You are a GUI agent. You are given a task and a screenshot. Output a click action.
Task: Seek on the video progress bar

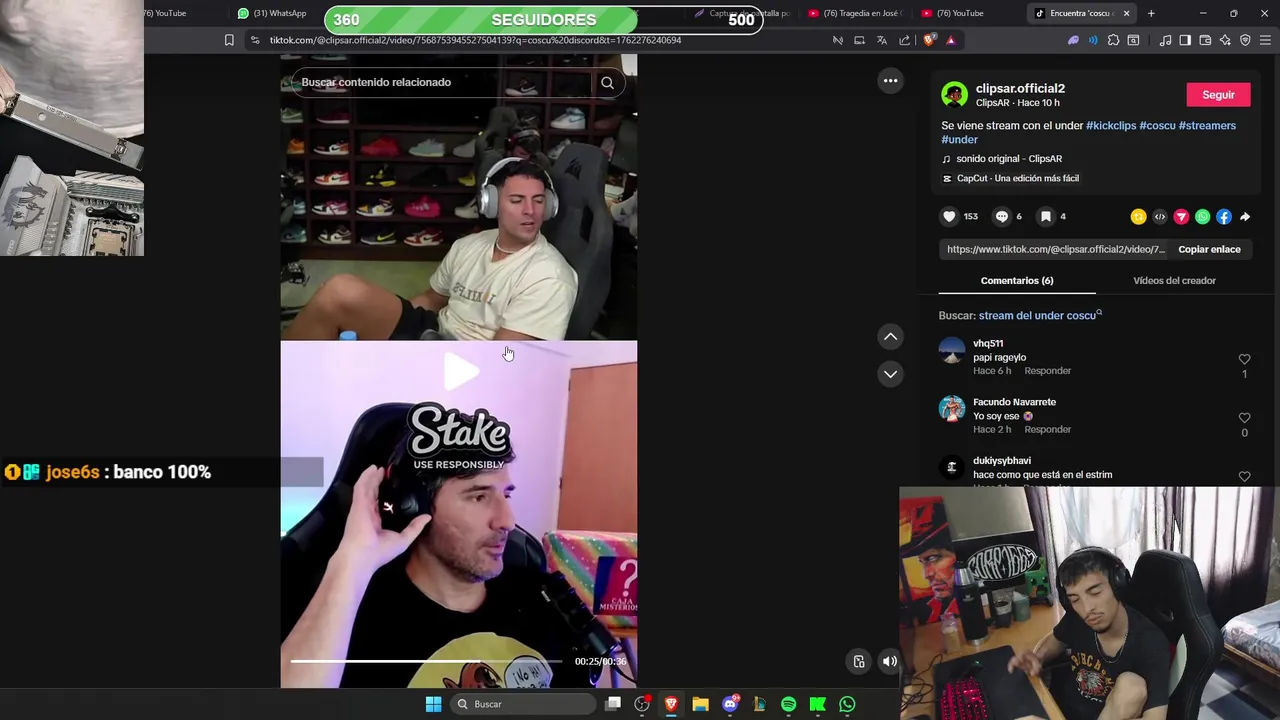[427, 661]
